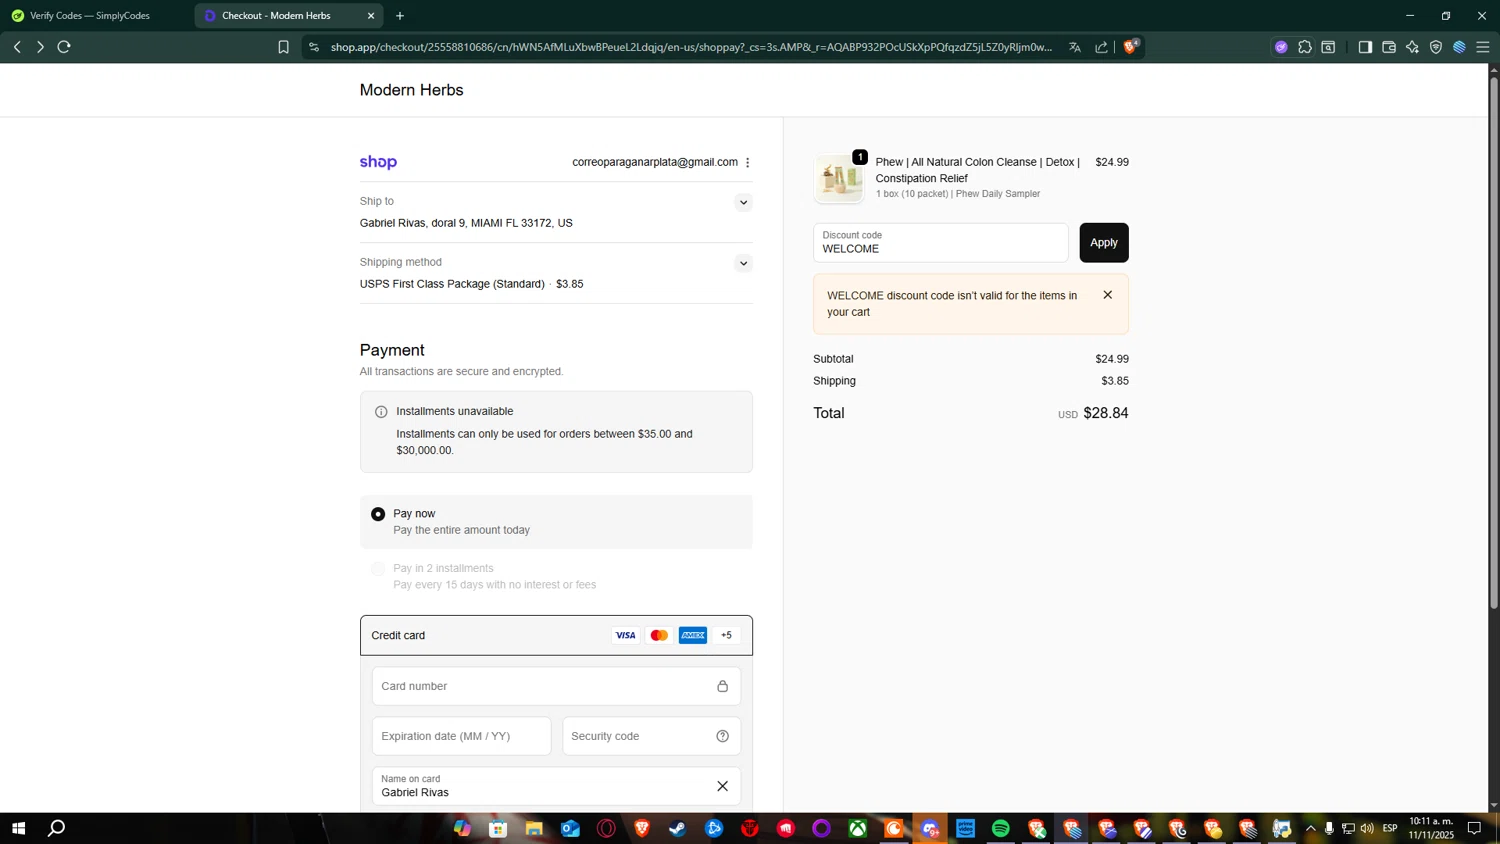Open Windows taskbar search
Image resolution: width=1500 pixels, height=844 pixels.
[57, 828]
